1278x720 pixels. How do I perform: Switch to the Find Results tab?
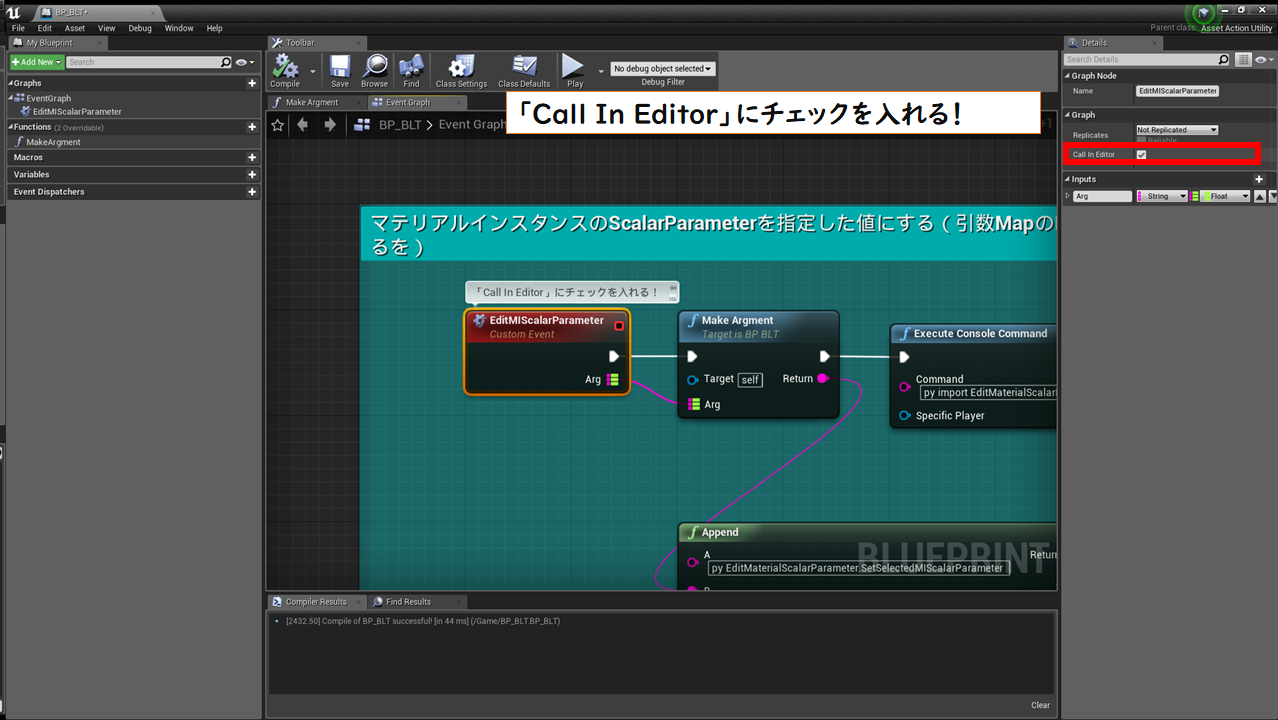coord(408,602)
